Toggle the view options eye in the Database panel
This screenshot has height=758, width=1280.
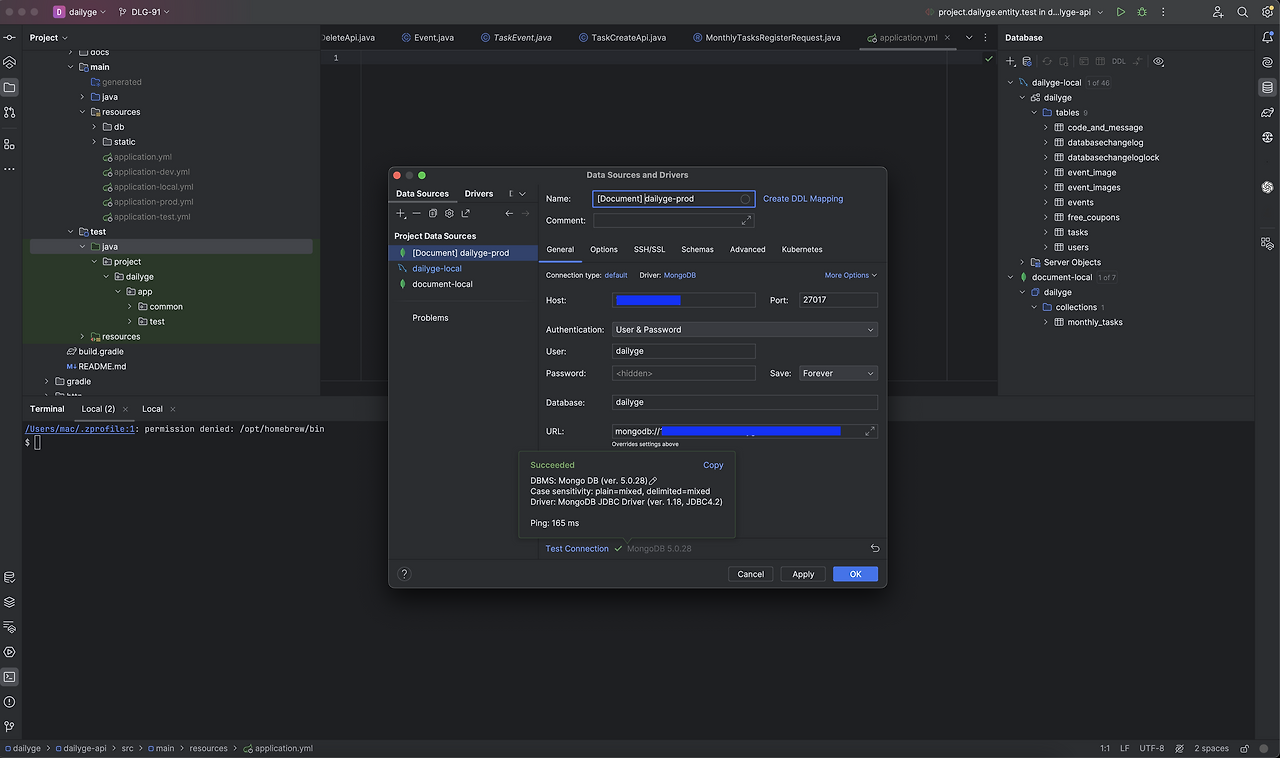click(x=1159, y=62)
